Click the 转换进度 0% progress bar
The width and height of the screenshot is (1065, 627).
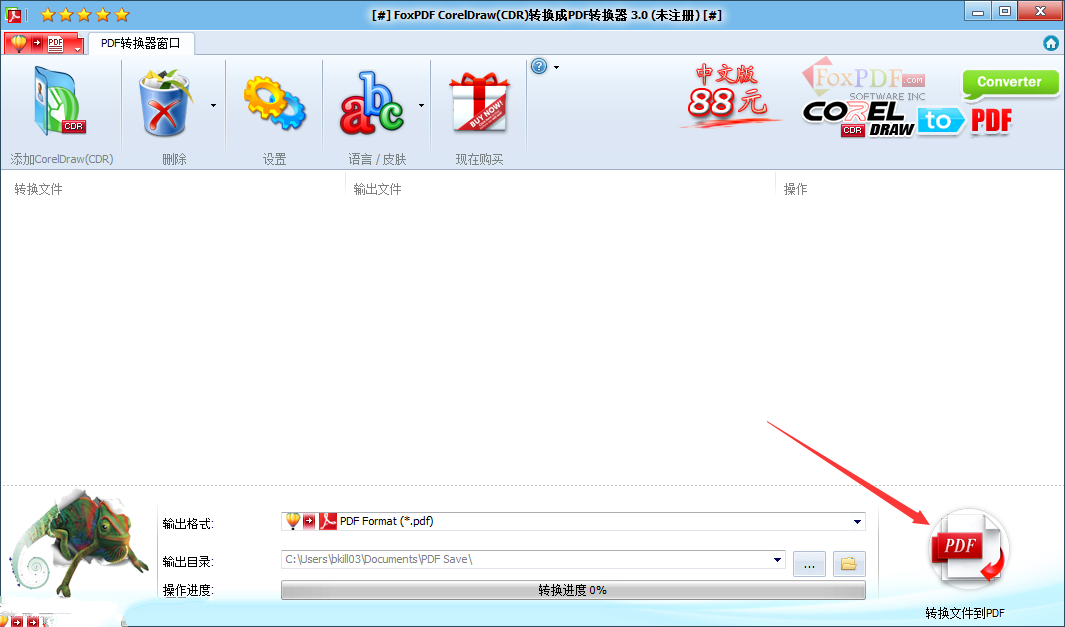573,590
